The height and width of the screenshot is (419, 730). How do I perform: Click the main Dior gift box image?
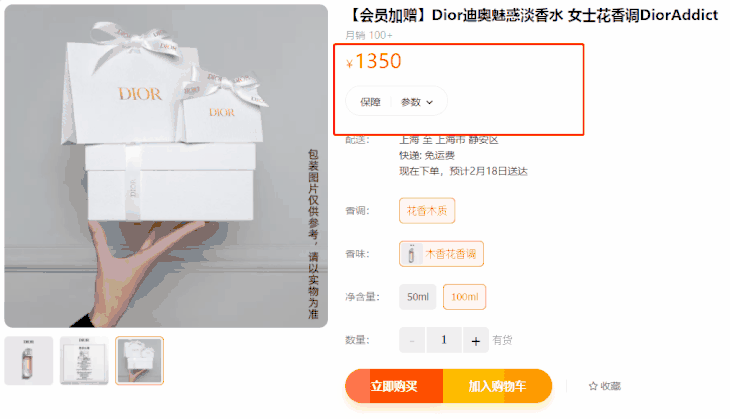click(x=166, y=166)
